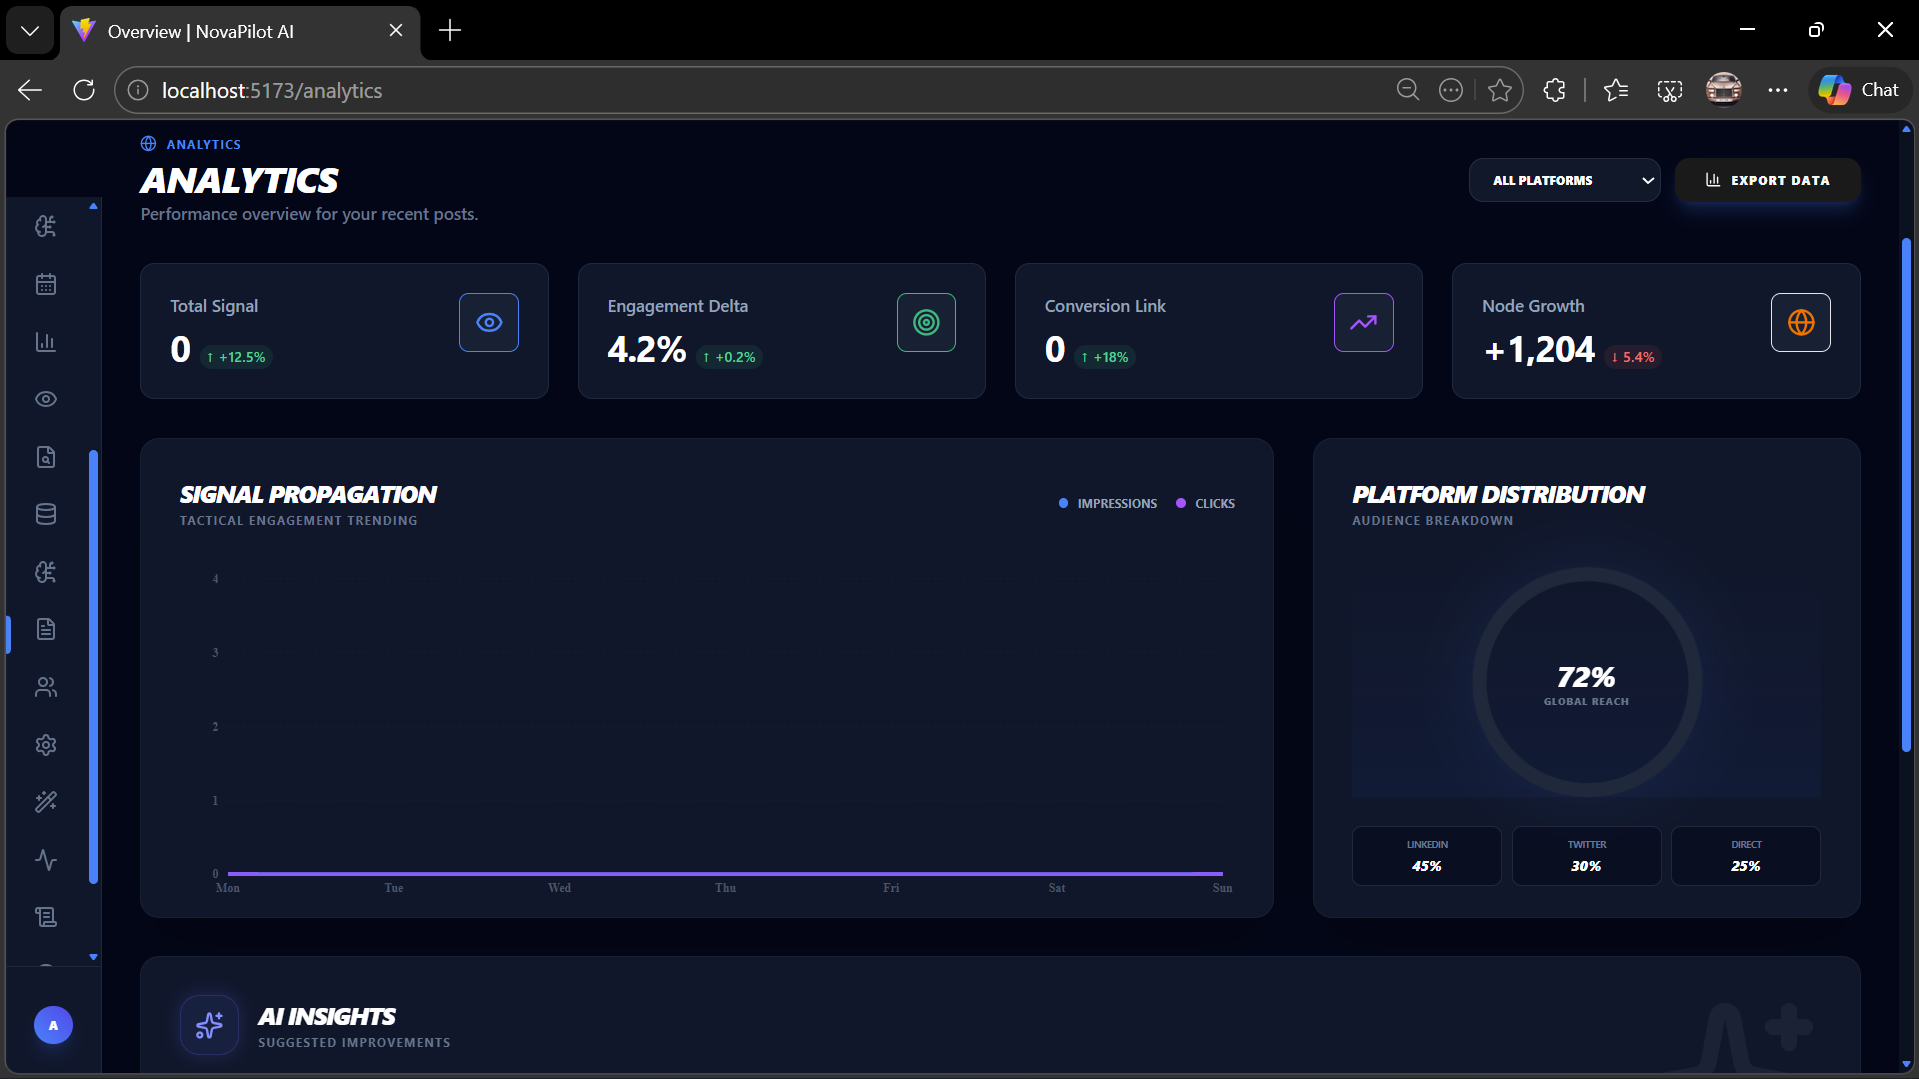
Task: Open the browser settings and more menu
Action: click(1777, 90)
